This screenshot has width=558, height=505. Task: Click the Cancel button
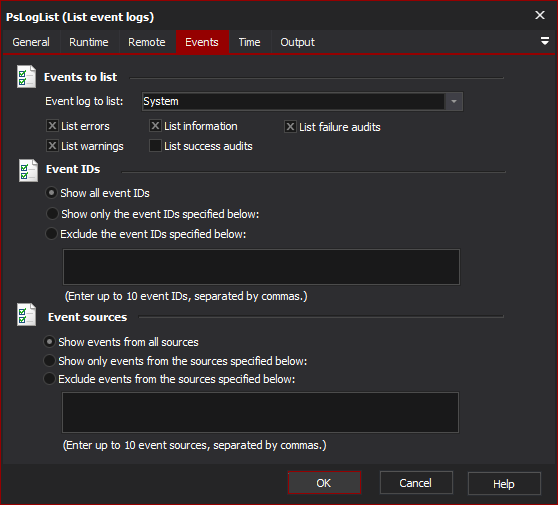pos(416,483)
